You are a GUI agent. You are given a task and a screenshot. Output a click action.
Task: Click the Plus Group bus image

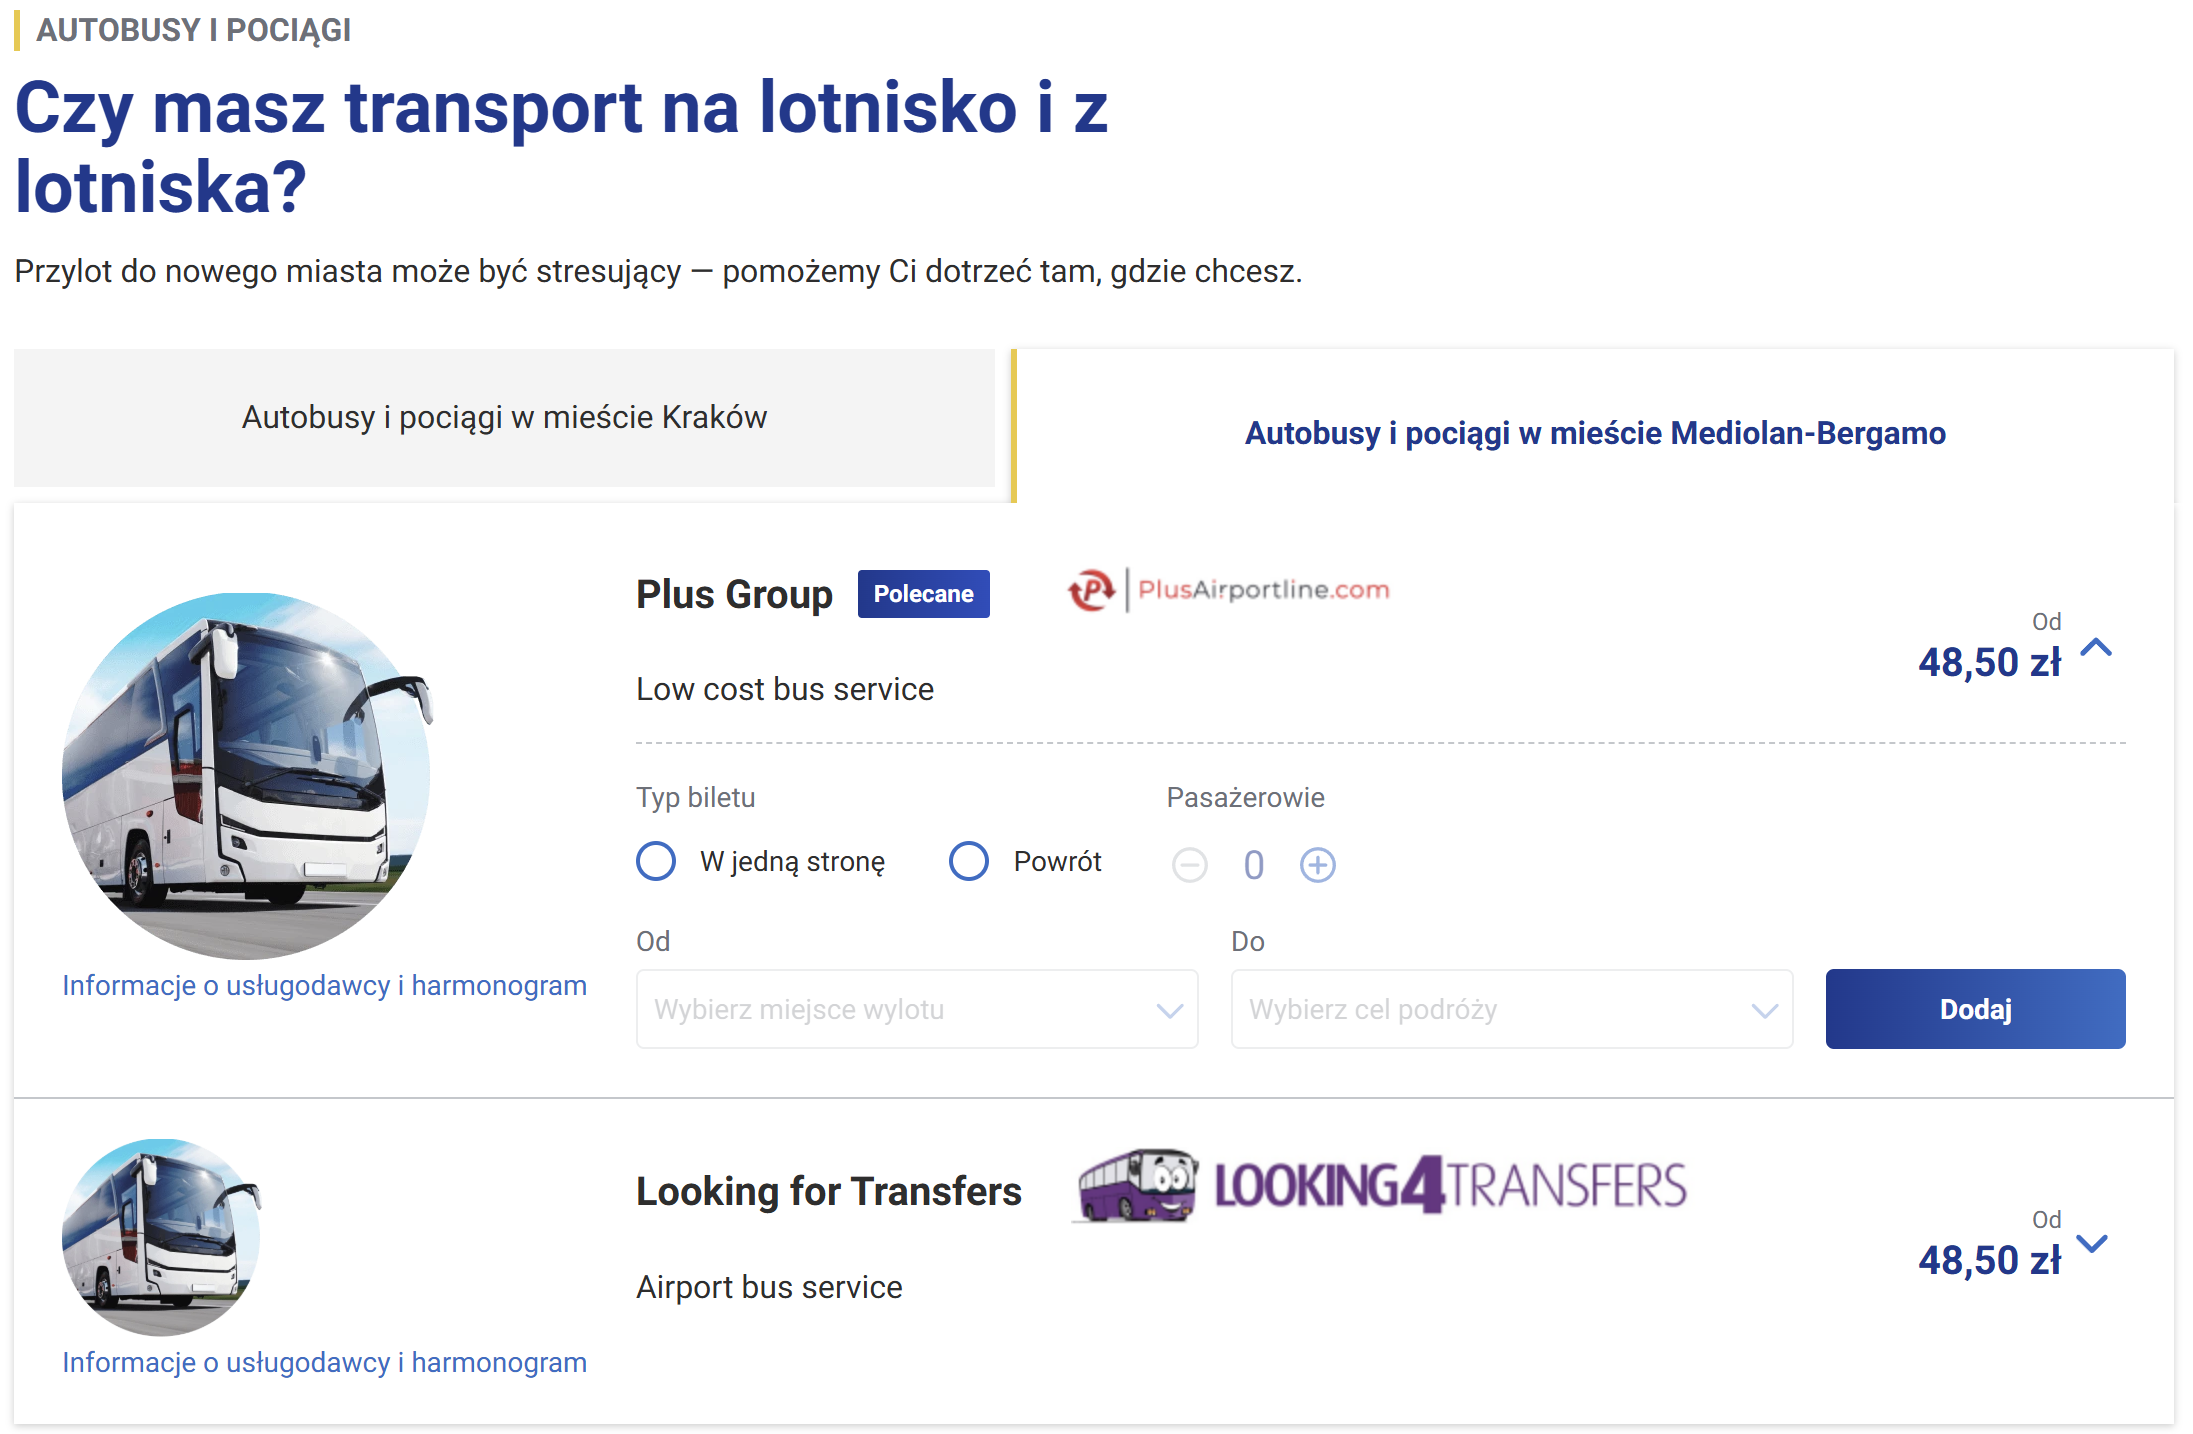[246, 776]
